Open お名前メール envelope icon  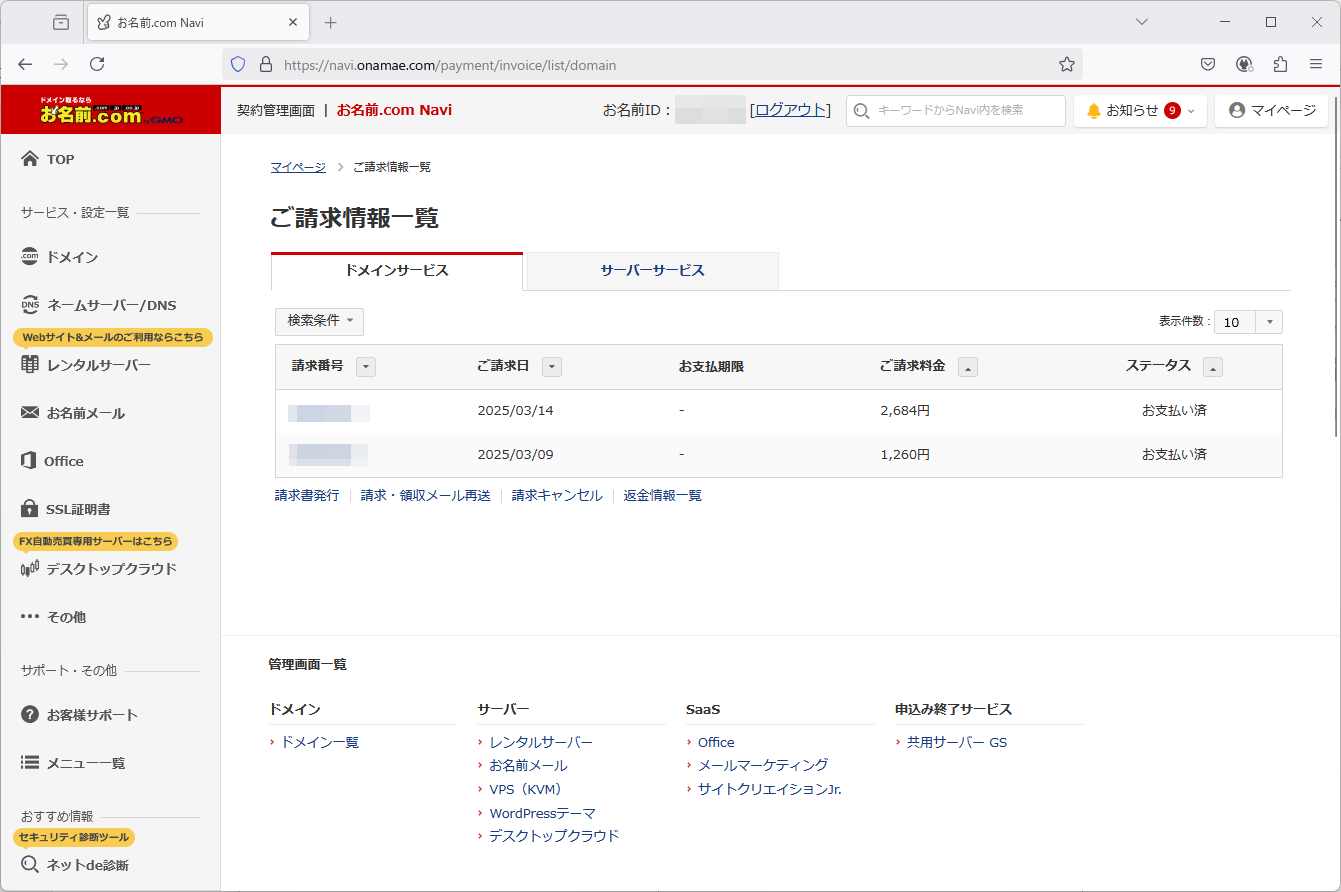click(30, 413)
